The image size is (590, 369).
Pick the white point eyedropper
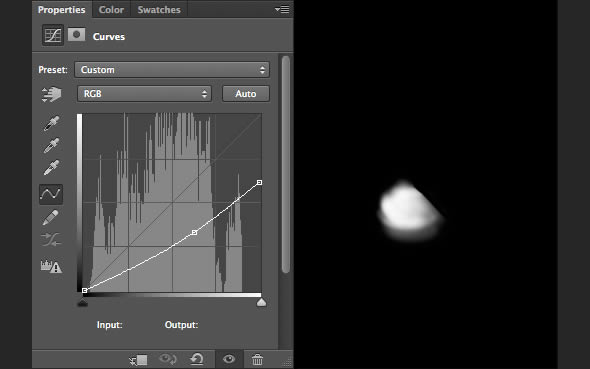[x=51, y=168]
